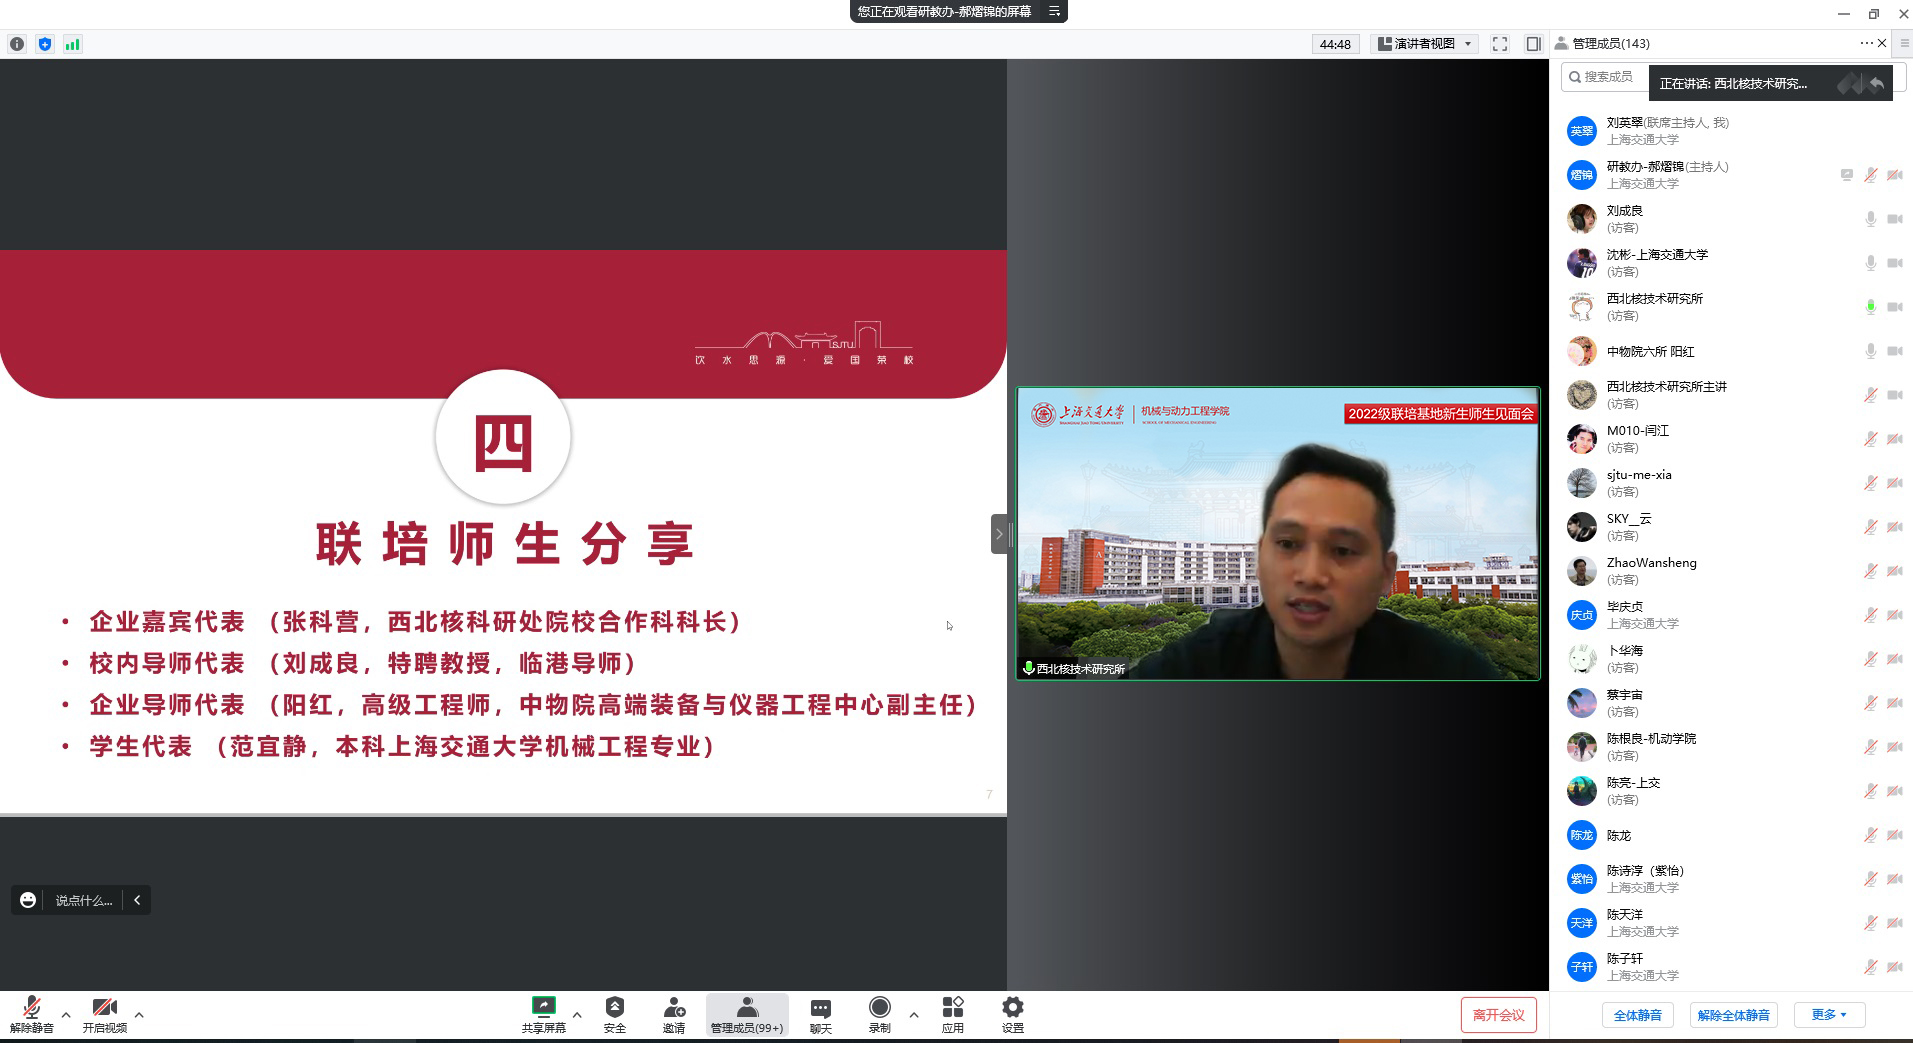Viewport: 1913px width, 1043px height.
Task: Click the network signal status icon
Action: pos(72,44)
